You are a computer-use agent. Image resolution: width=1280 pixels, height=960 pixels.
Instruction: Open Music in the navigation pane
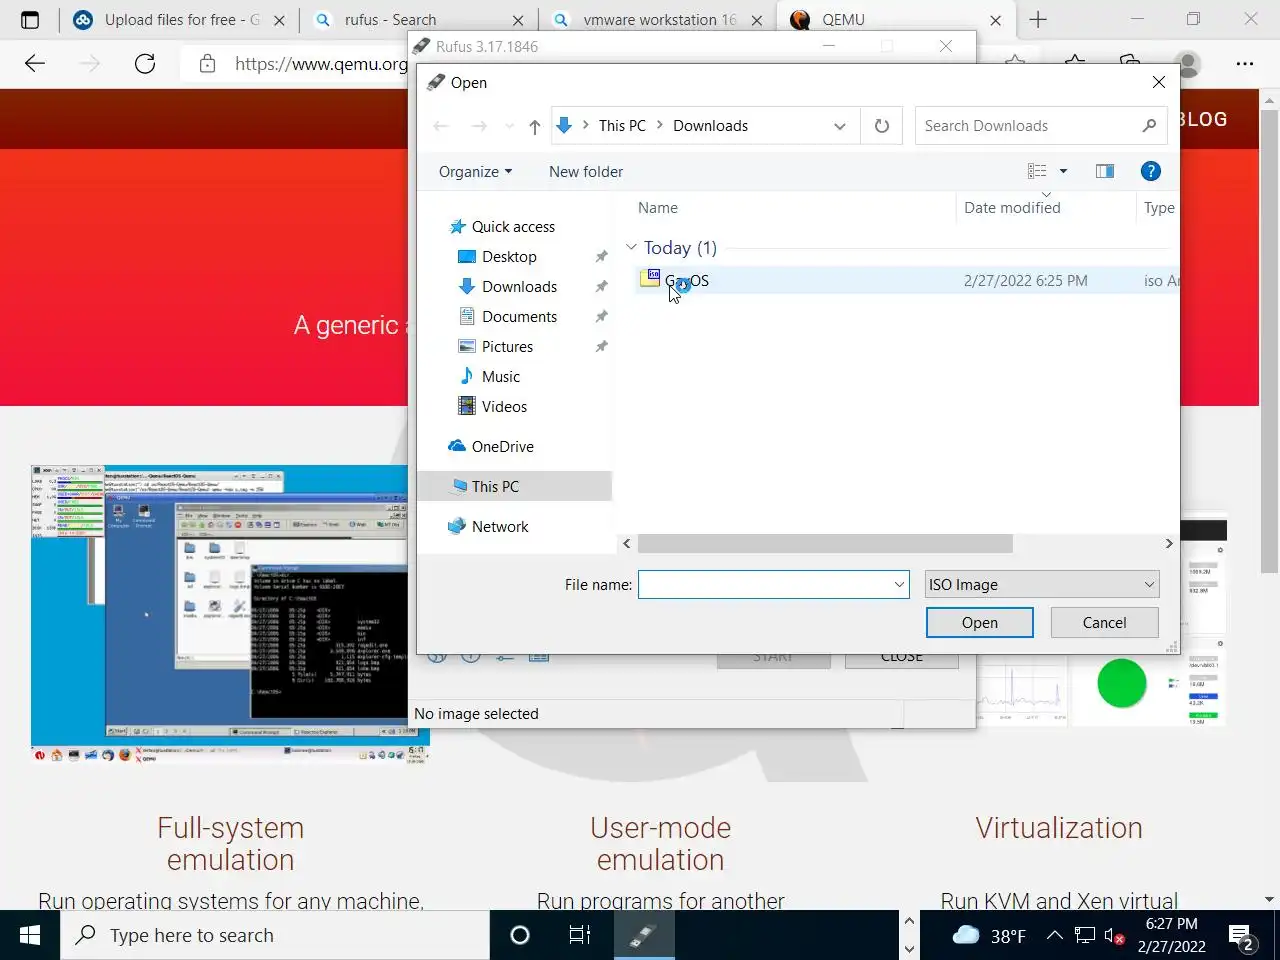coord(500,377)
